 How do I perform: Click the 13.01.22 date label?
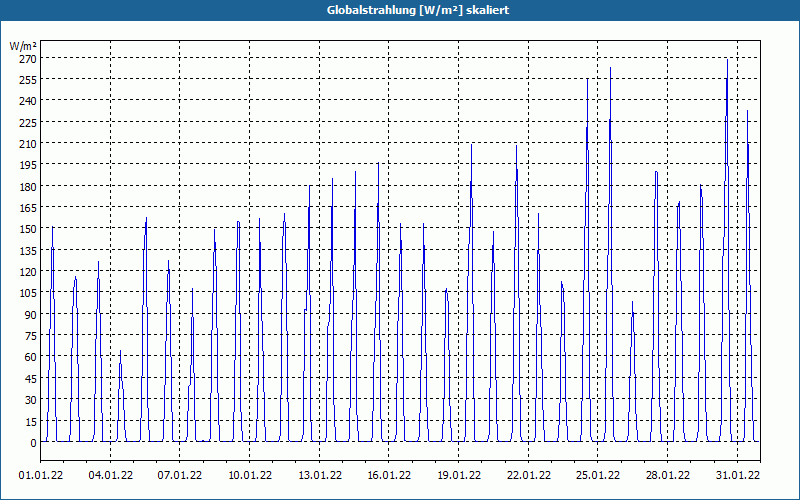tap(320, 475)
